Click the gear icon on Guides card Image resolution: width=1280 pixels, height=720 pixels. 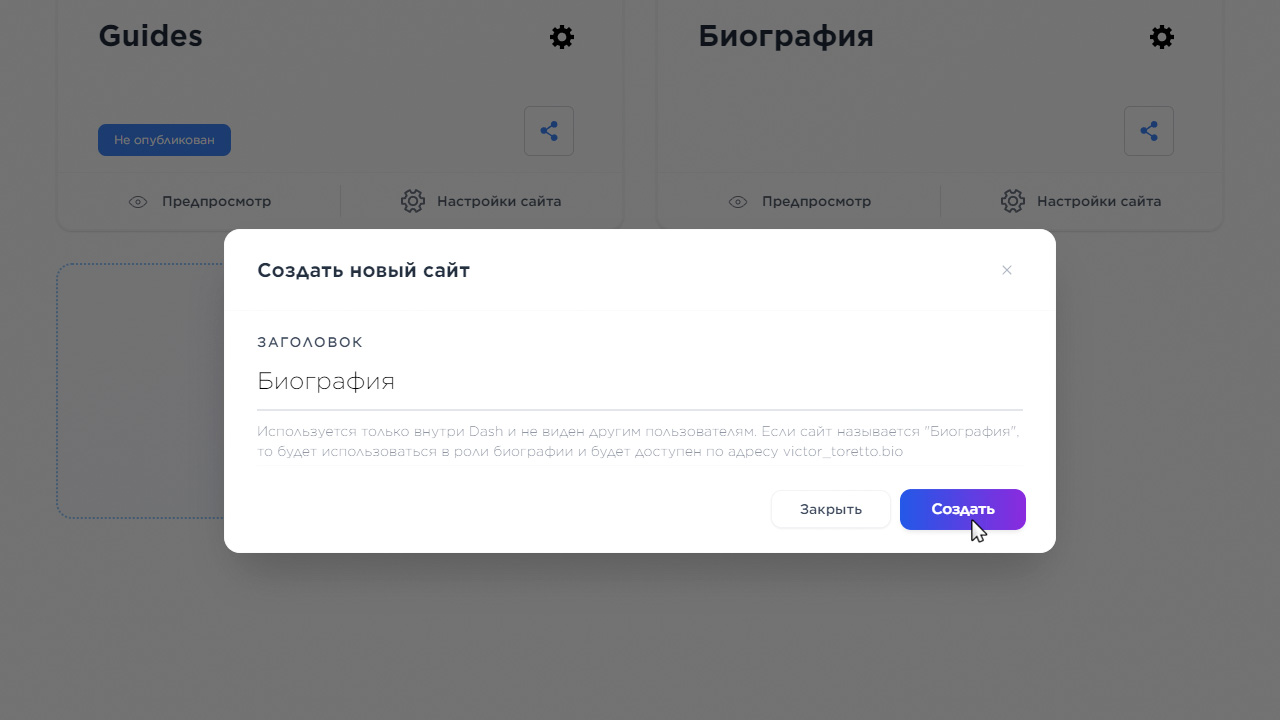[562, 37]
